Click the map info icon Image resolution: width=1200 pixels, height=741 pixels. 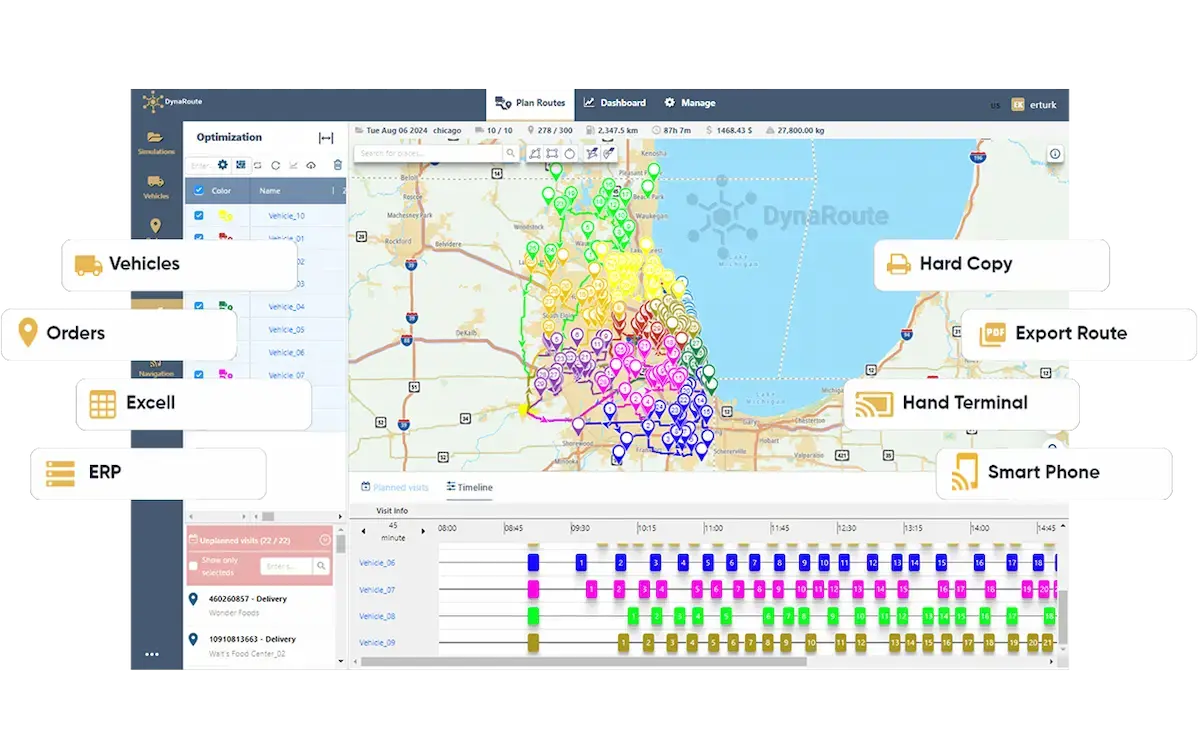[x=1055, y=154]
